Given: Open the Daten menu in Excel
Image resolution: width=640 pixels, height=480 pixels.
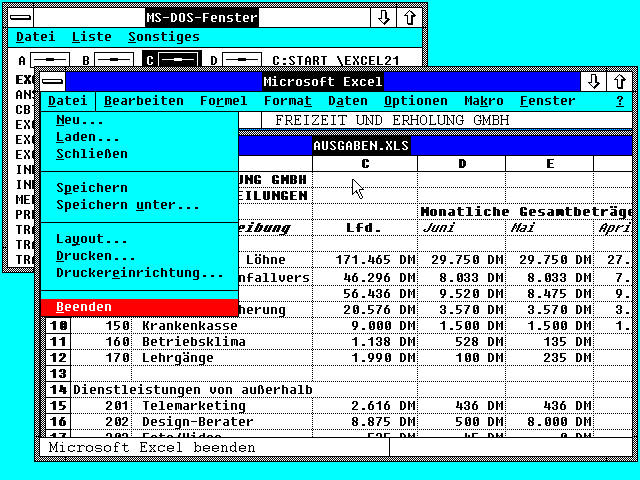Looking at the screenshot, I should [347, 101].
